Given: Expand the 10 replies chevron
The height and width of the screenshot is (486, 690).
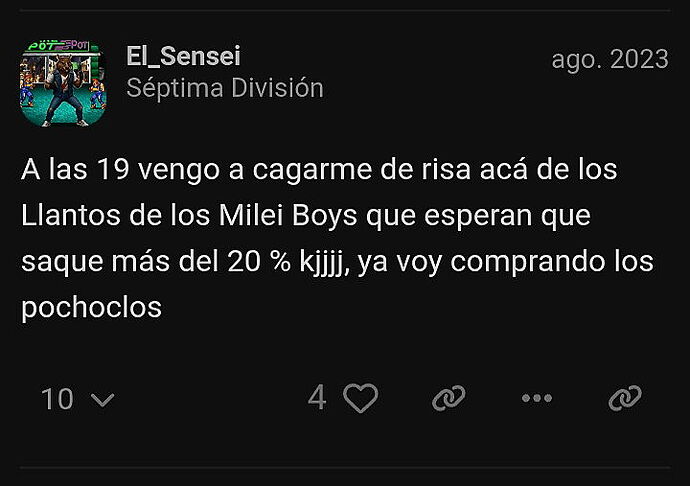Looking at the screenshot, I should (102, 399).
